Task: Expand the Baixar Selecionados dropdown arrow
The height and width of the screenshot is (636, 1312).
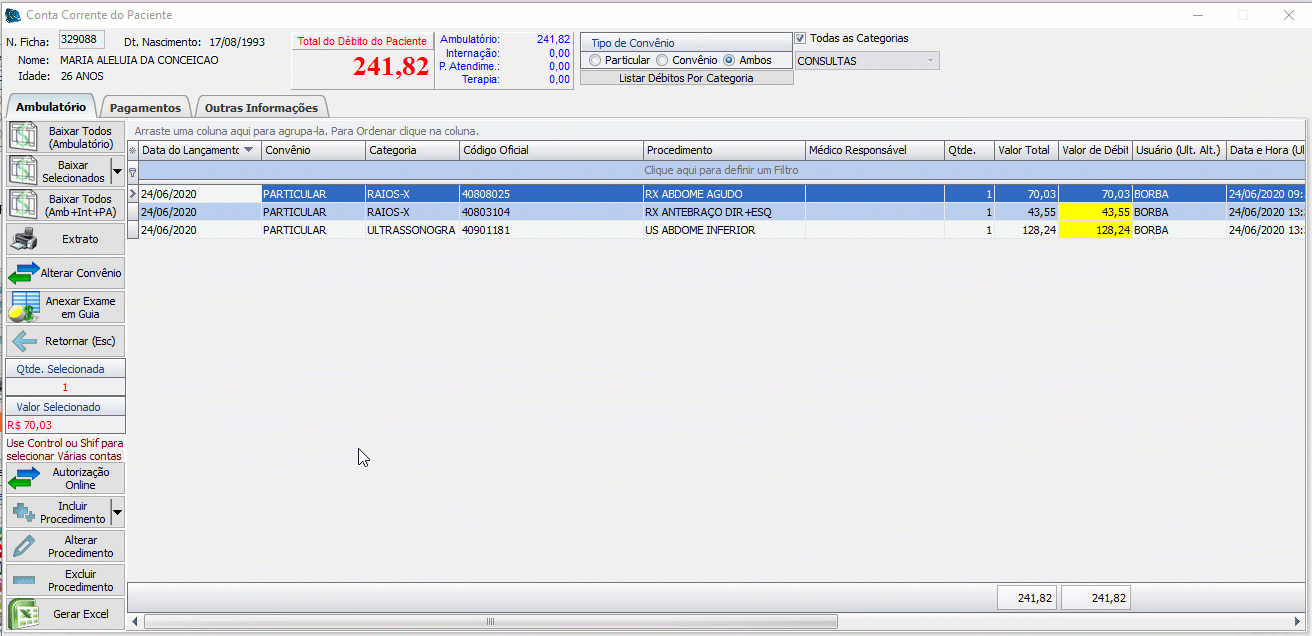Action: point(117,171)
